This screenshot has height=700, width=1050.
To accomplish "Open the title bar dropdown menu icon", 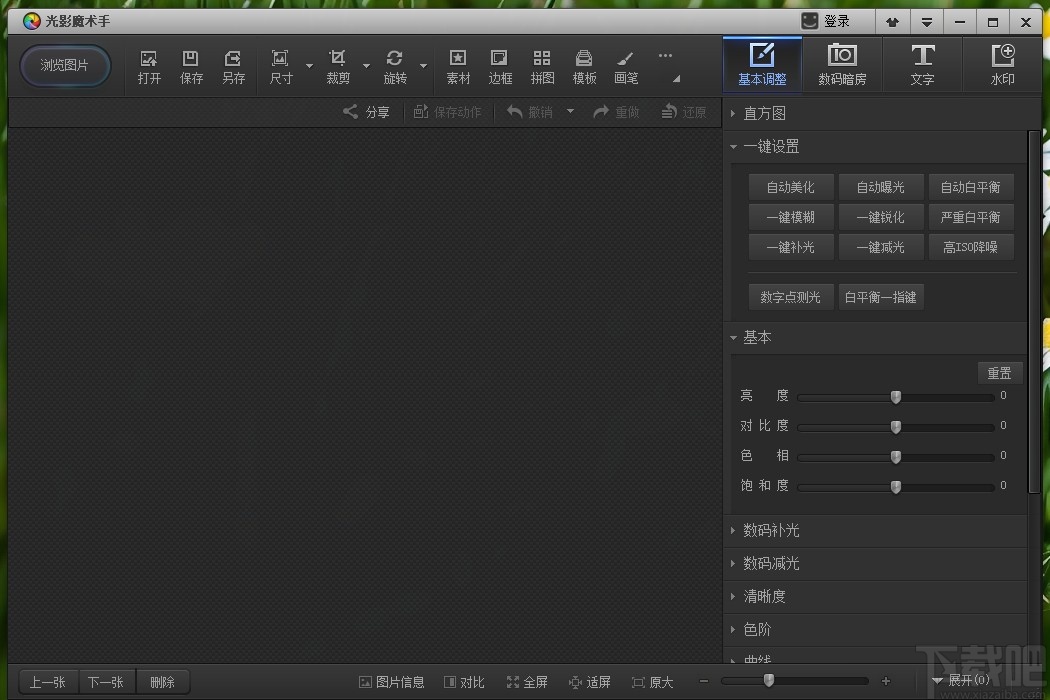I will point(927,22).
